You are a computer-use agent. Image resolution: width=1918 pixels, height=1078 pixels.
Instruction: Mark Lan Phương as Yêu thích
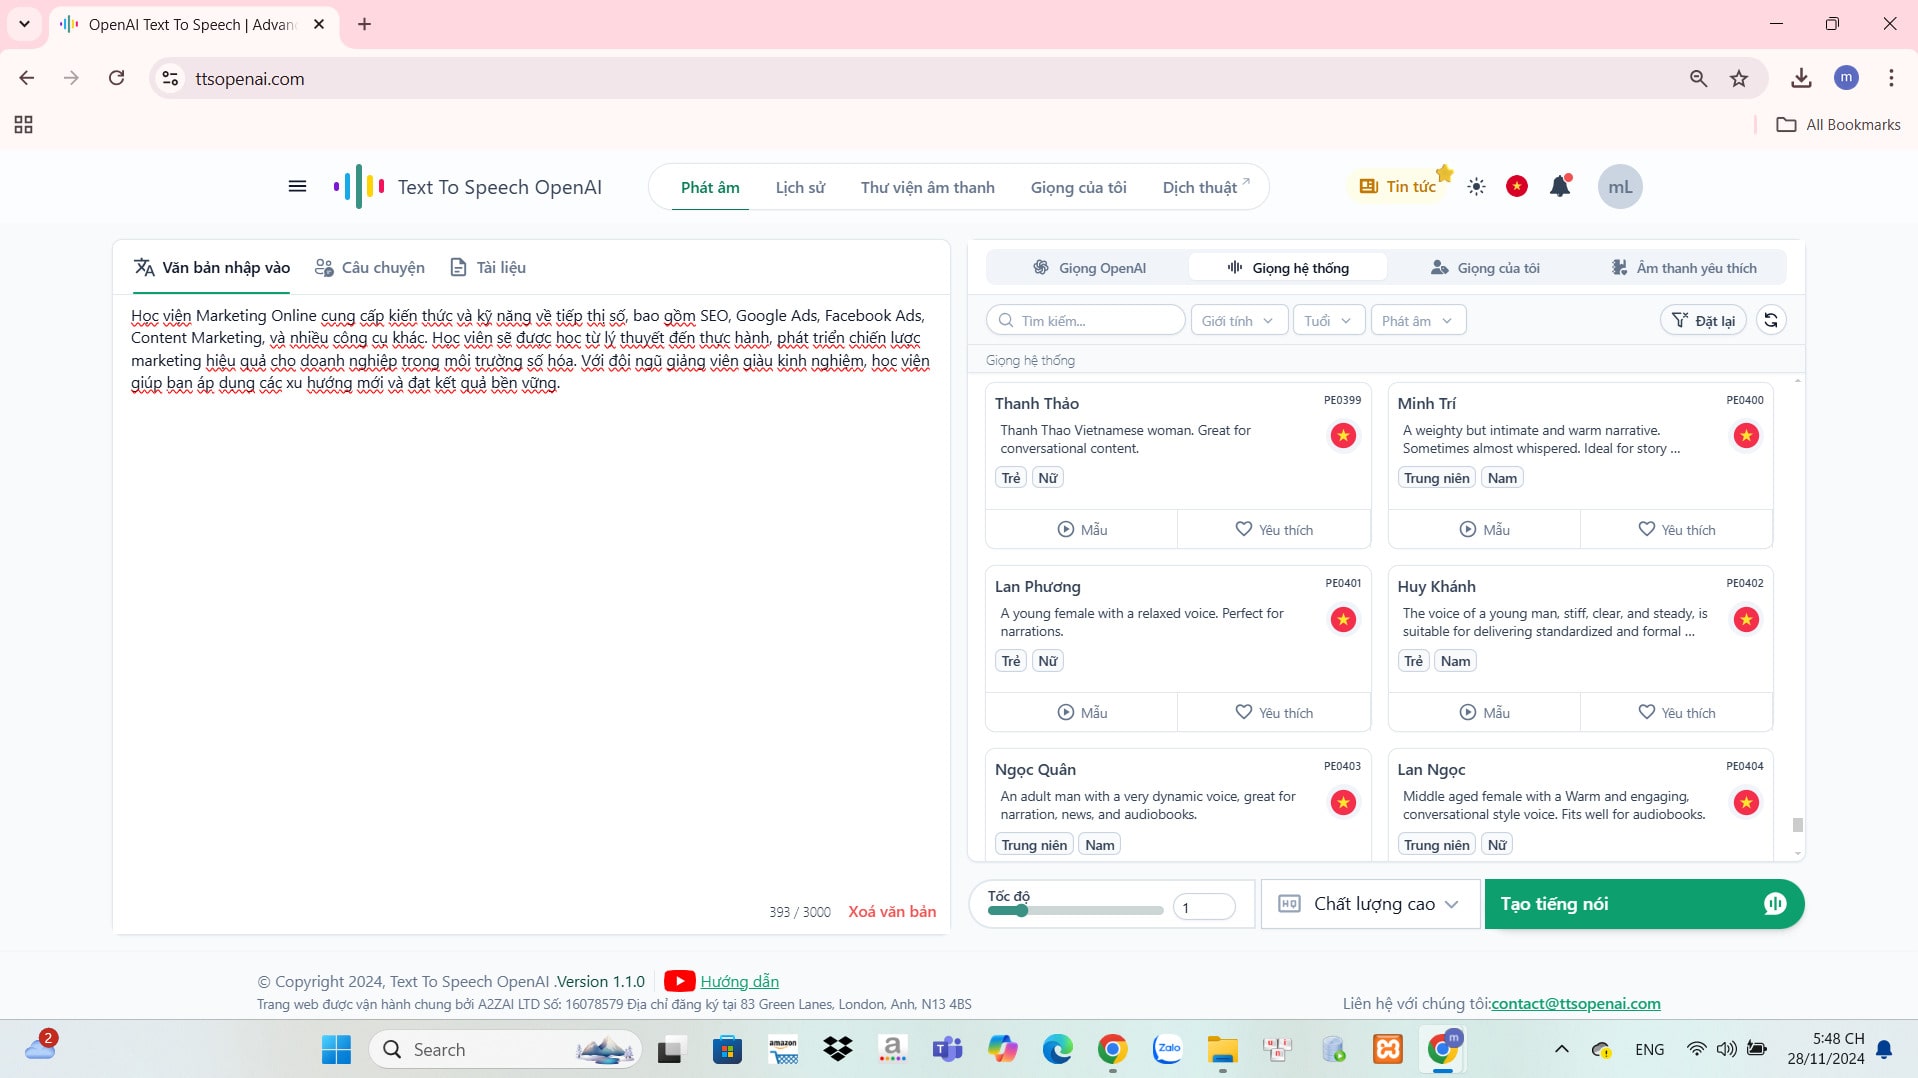[1274, 712]
